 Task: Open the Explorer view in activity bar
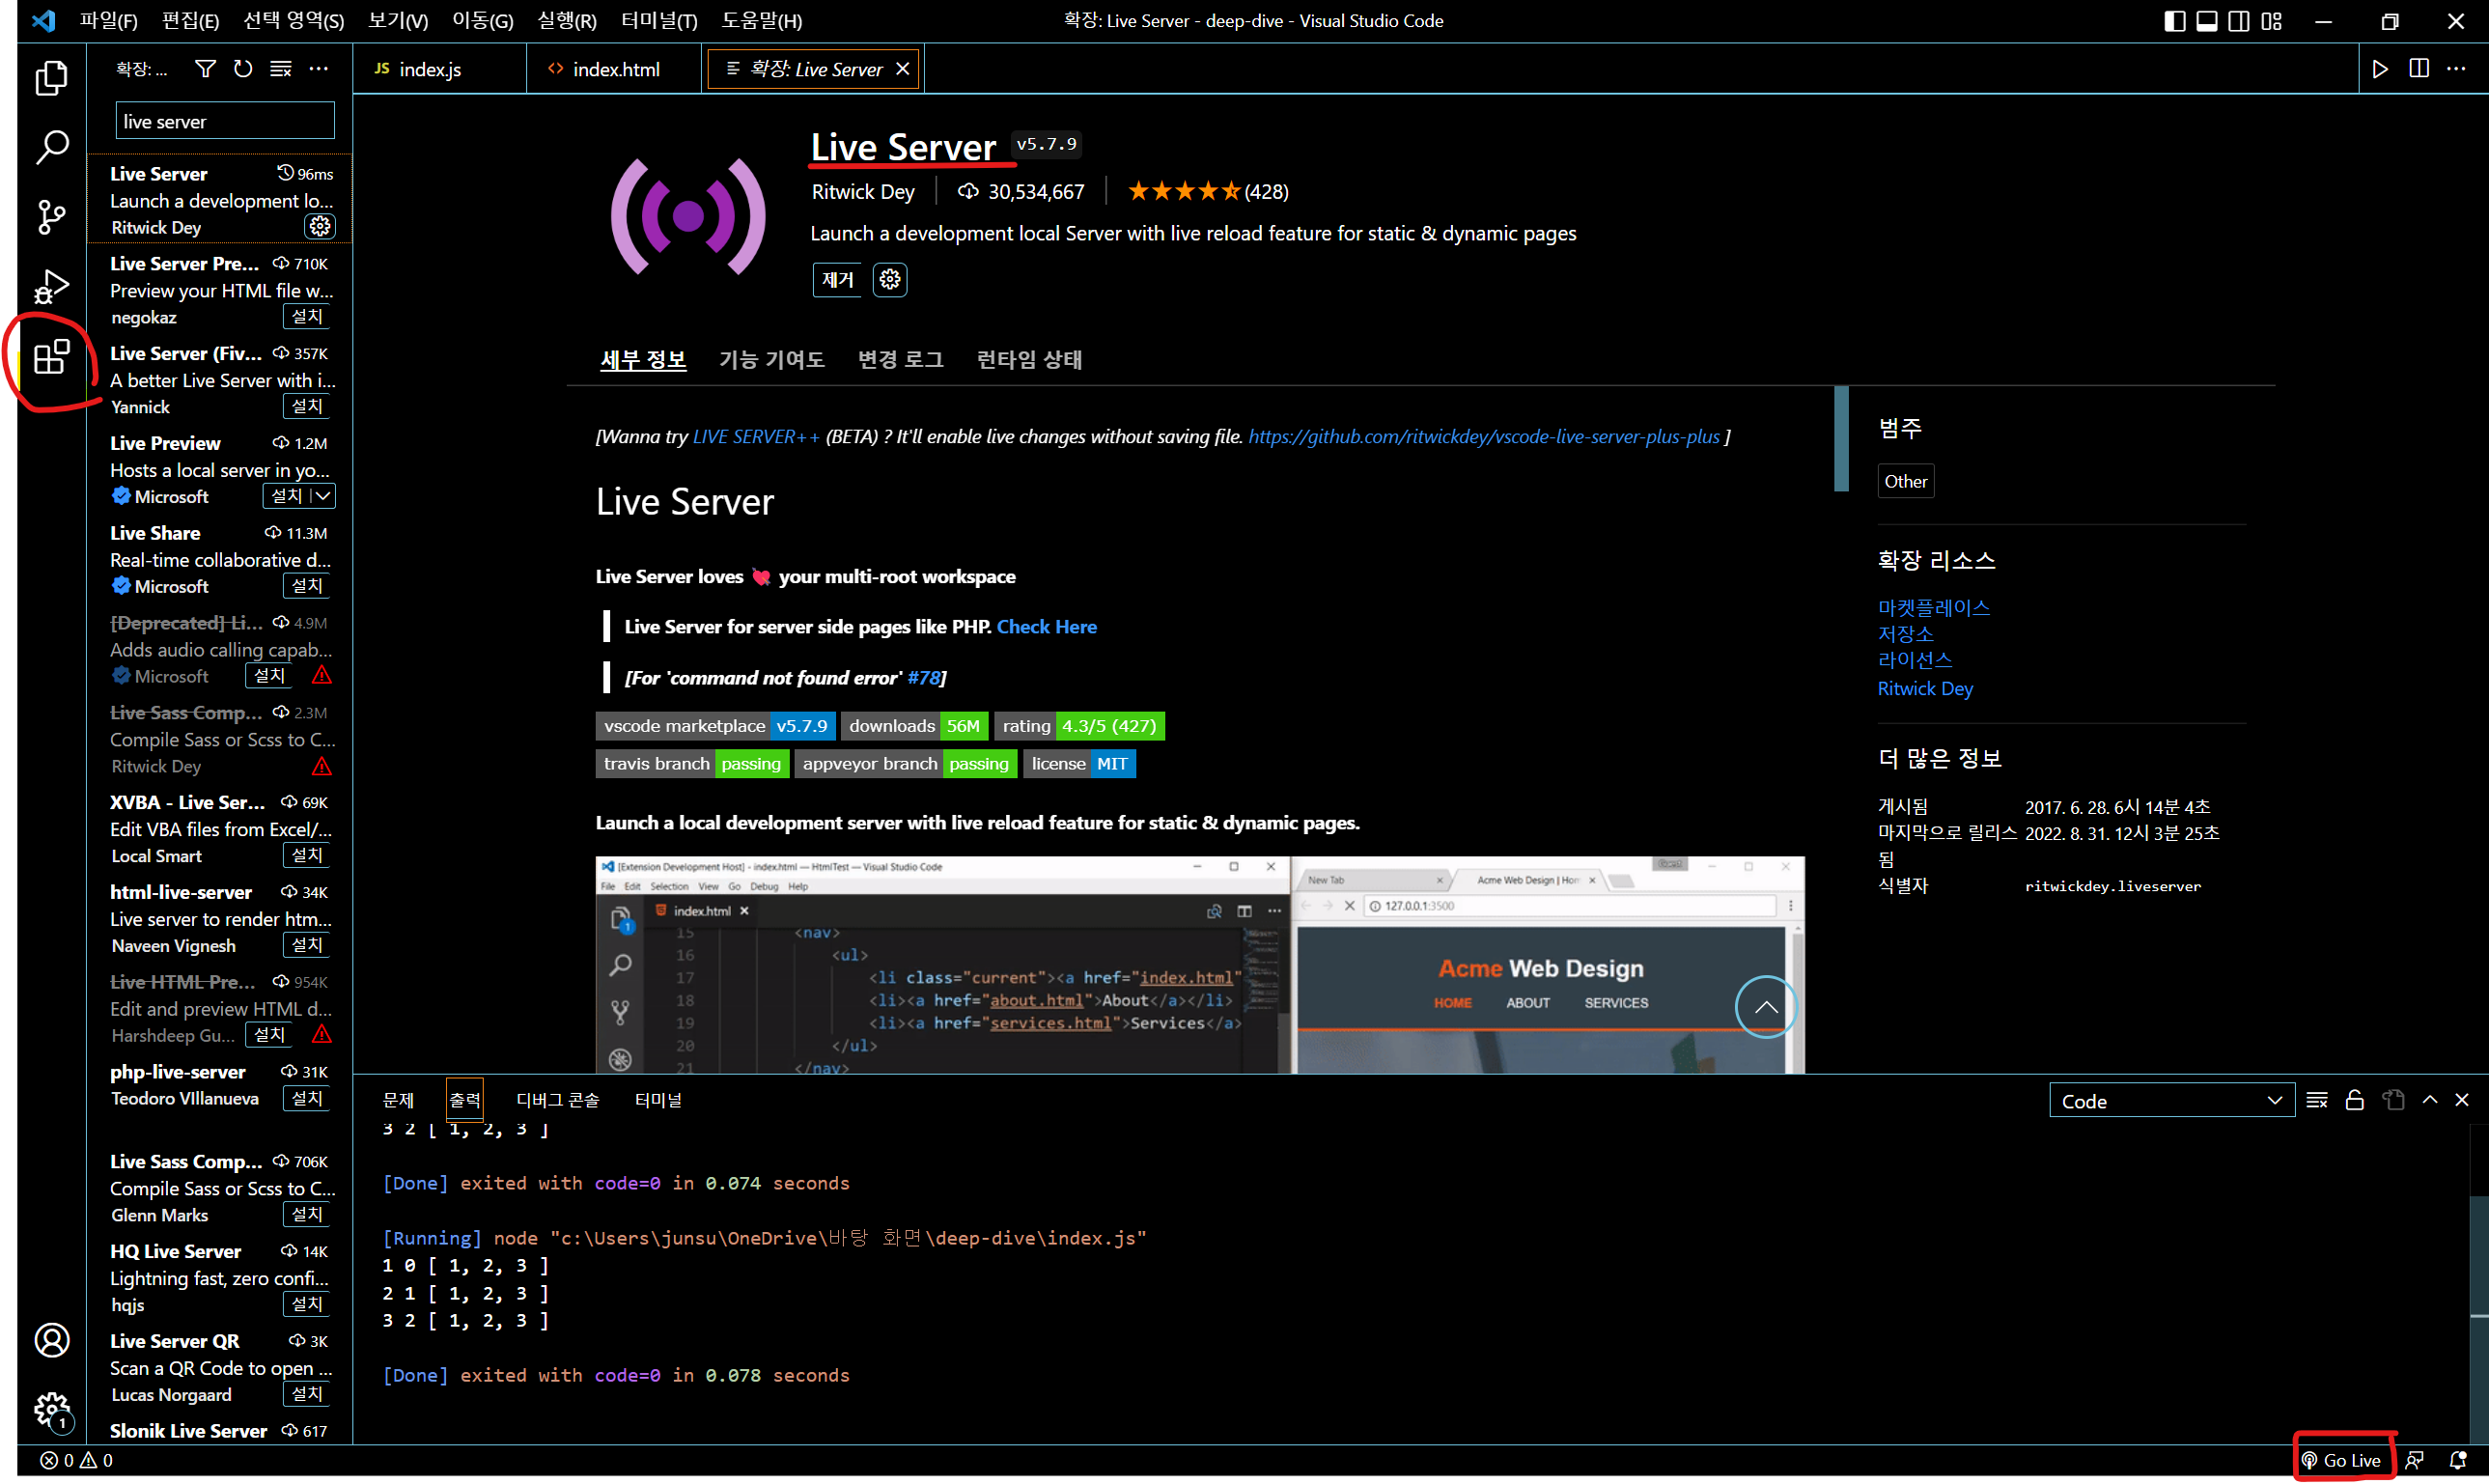coord(51,78)
